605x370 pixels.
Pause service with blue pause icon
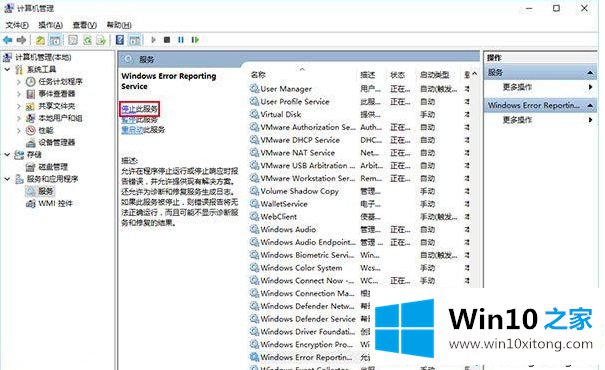(181, 40)
